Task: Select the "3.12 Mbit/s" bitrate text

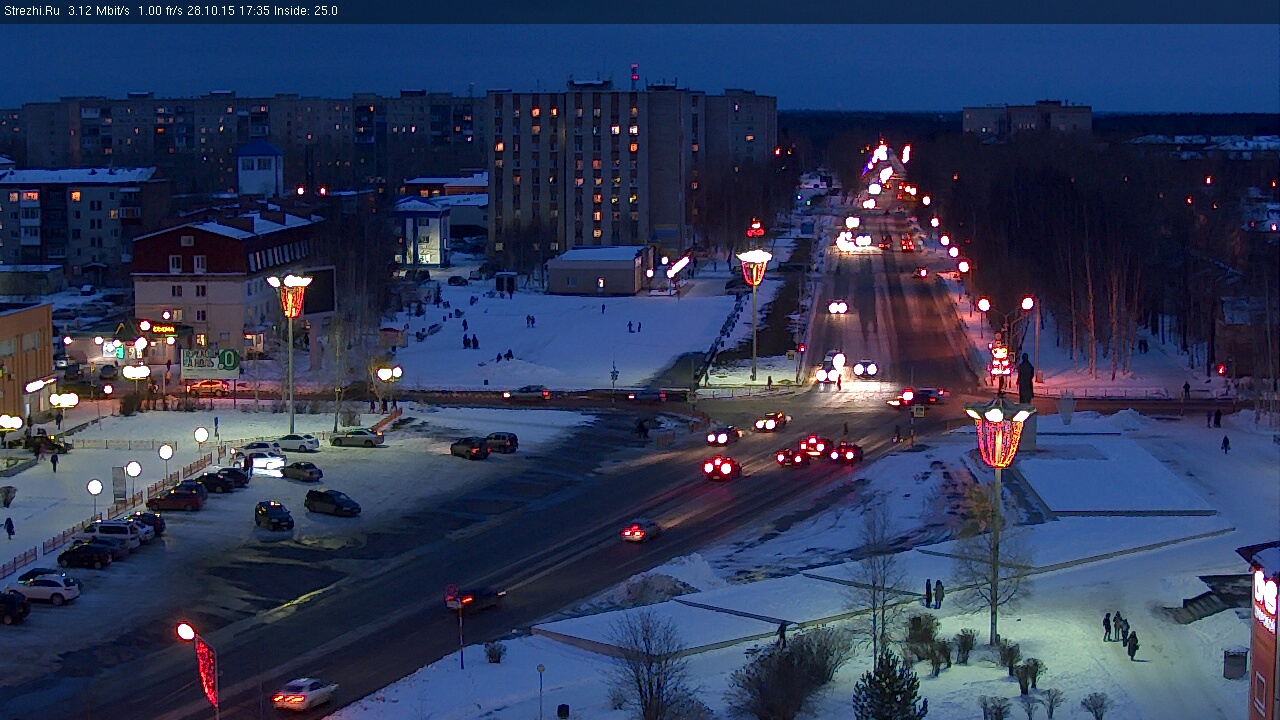Action: [99, 11]
